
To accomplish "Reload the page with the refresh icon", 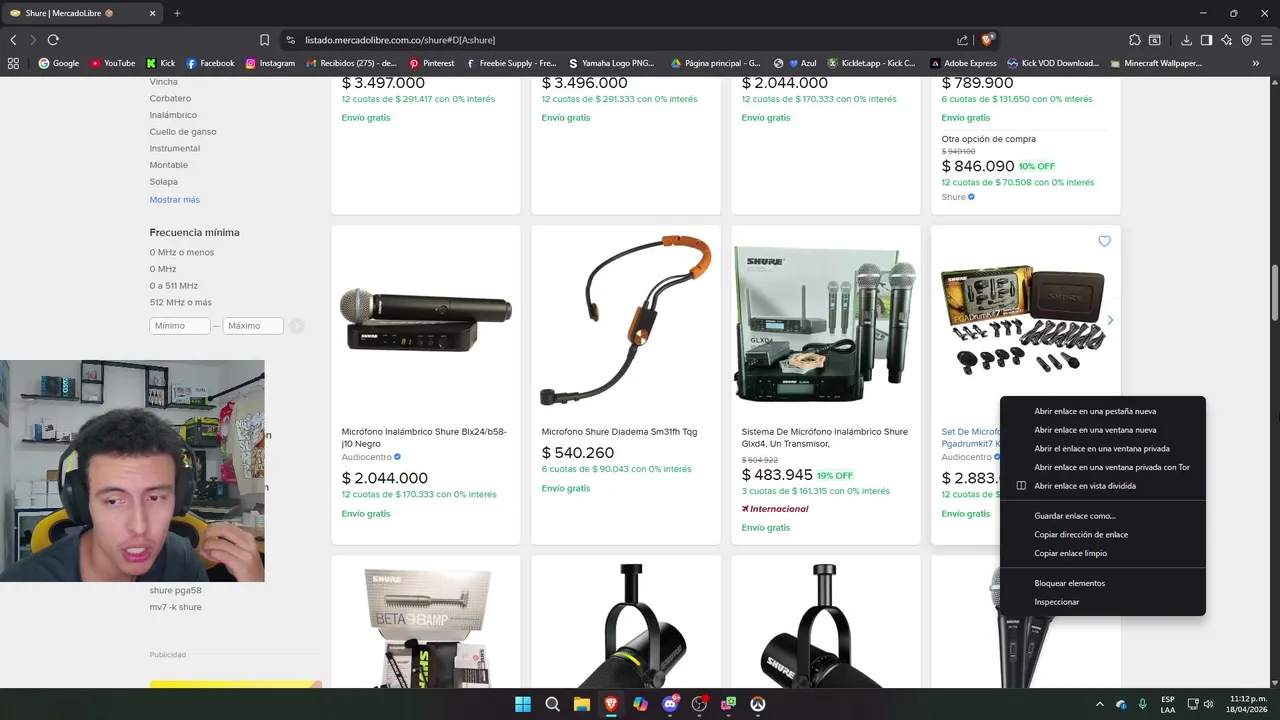I will click(53, 40).
